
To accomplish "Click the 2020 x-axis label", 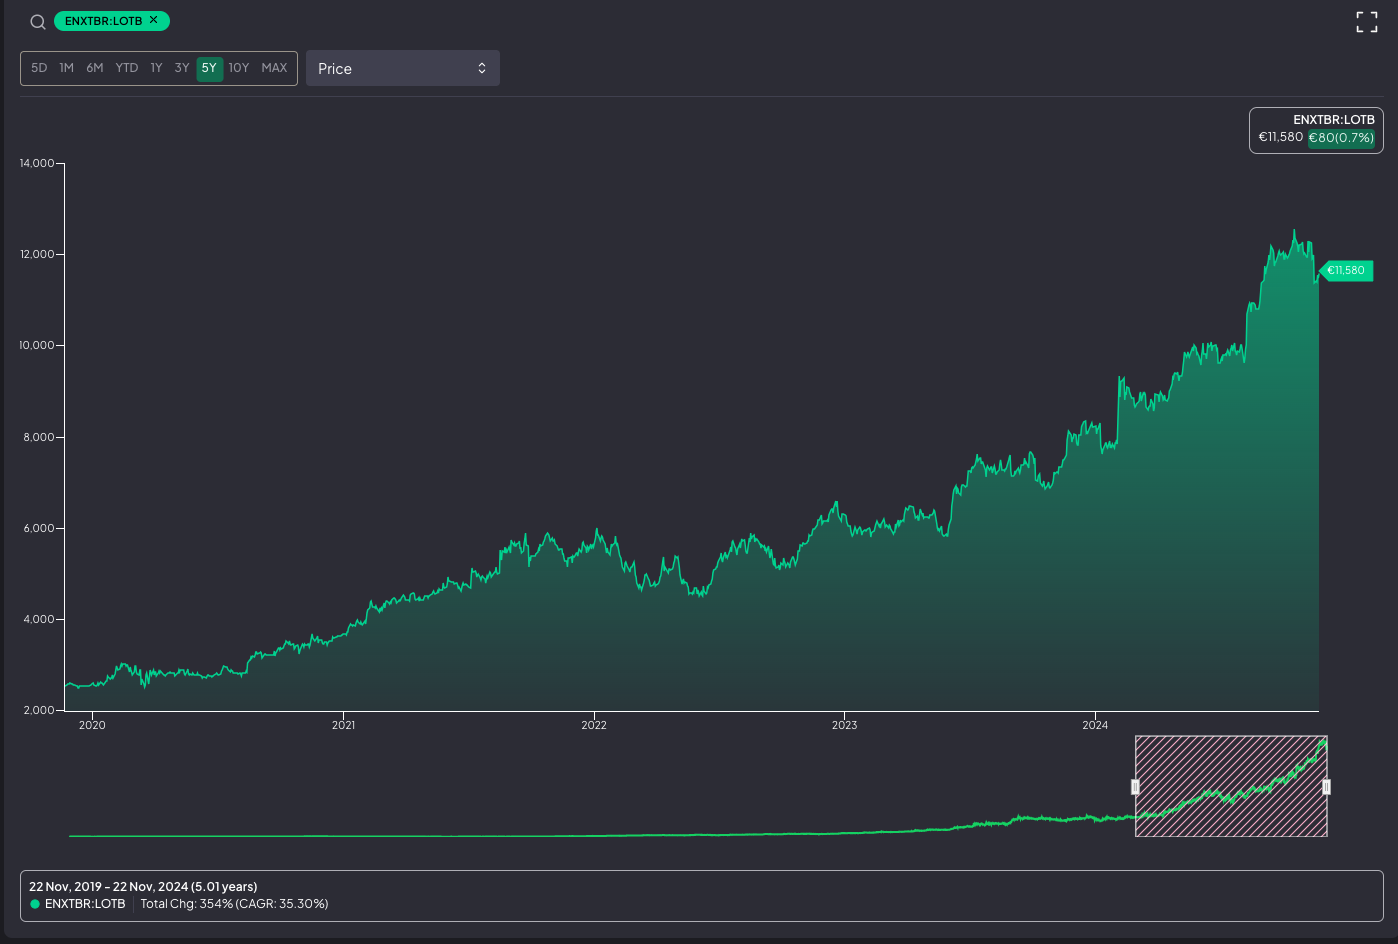I will (x=92, y=725).
